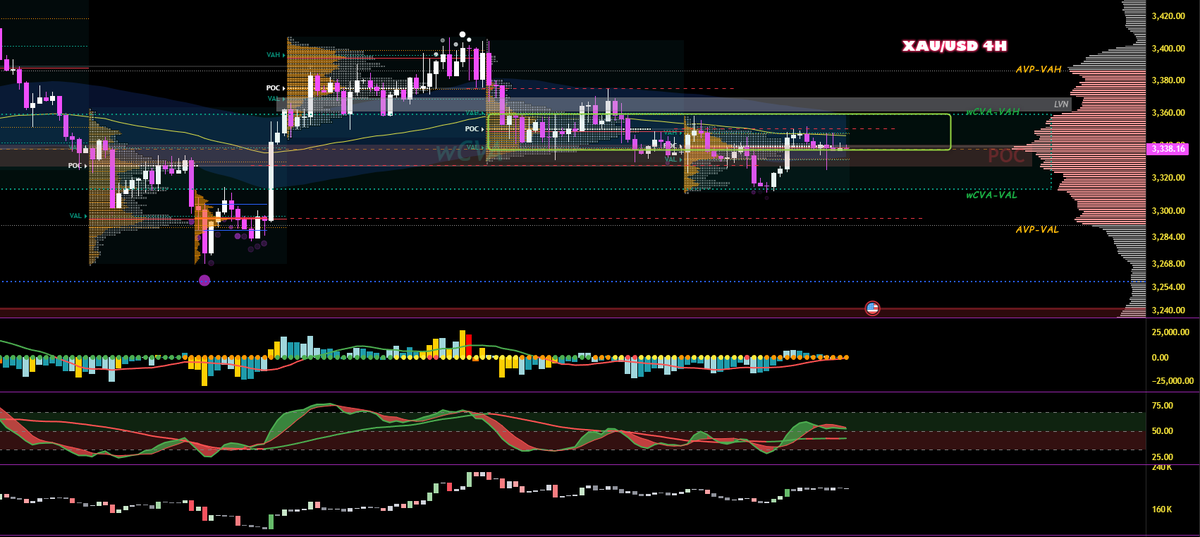This screenshot has width=1200, height=537.
Task: Click the 3,268.00 price axis value
Action: (x=1168, y=263)
